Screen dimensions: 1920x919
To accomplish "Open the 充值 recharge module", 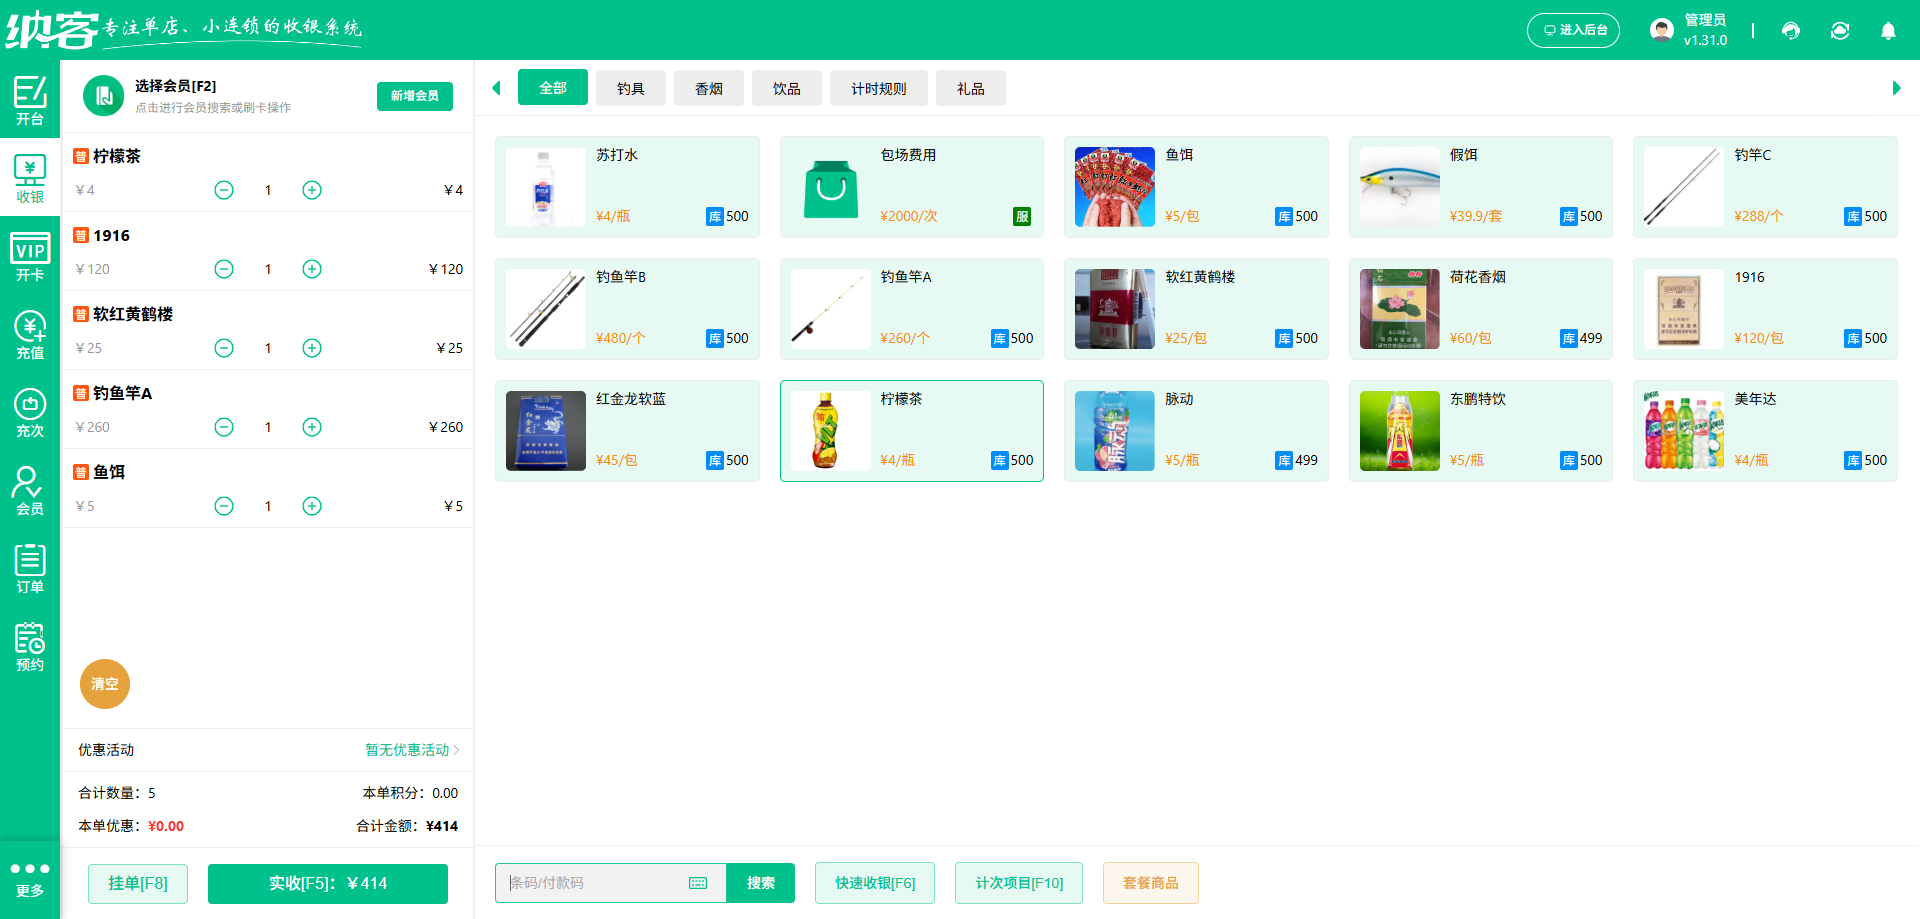I will pyautogui.click(x=30, y=333).
